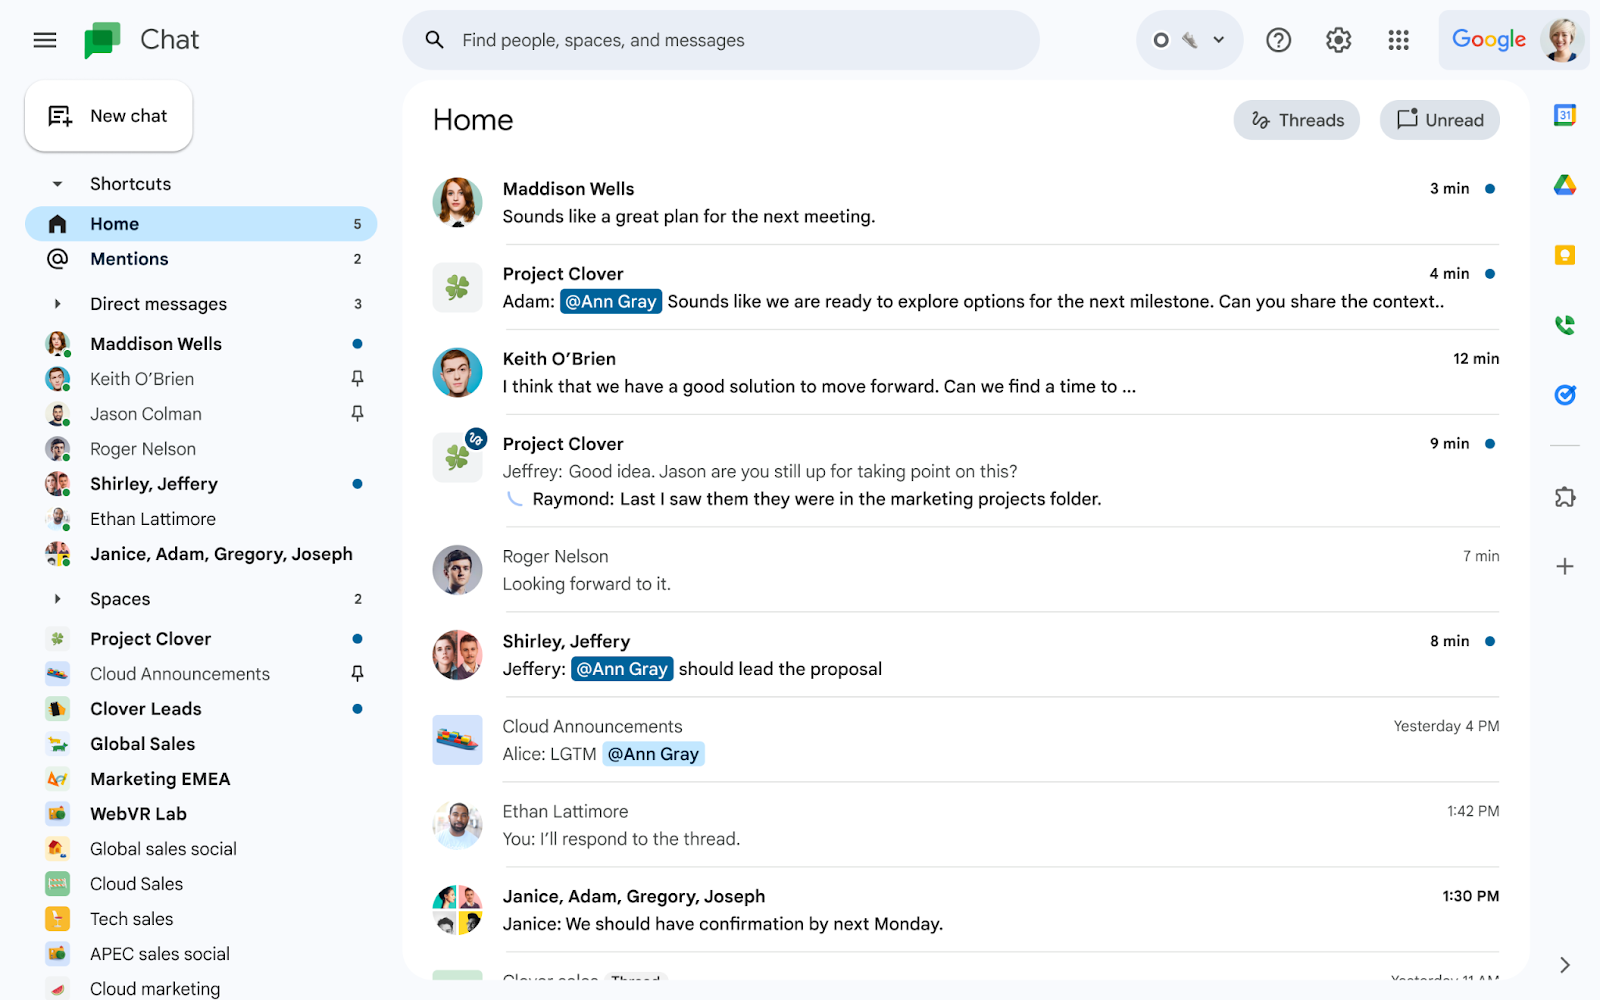The width and height of the screenshot is (1600, 1000).
Task: Open Cloud marketing space in sidebar
Action: pyautogui.click(x=201, y=988)
